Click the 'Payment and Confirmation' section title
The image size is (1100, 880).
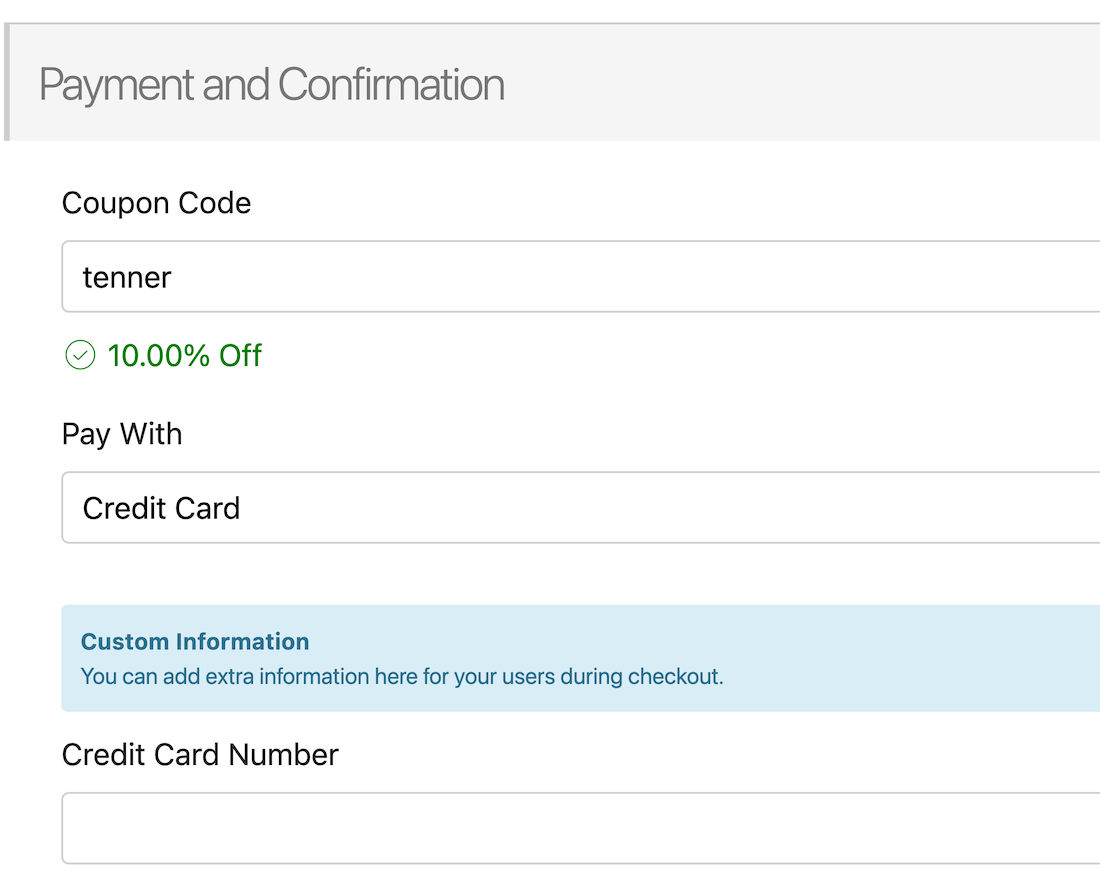pyautogui.click(x=271, y=85)
